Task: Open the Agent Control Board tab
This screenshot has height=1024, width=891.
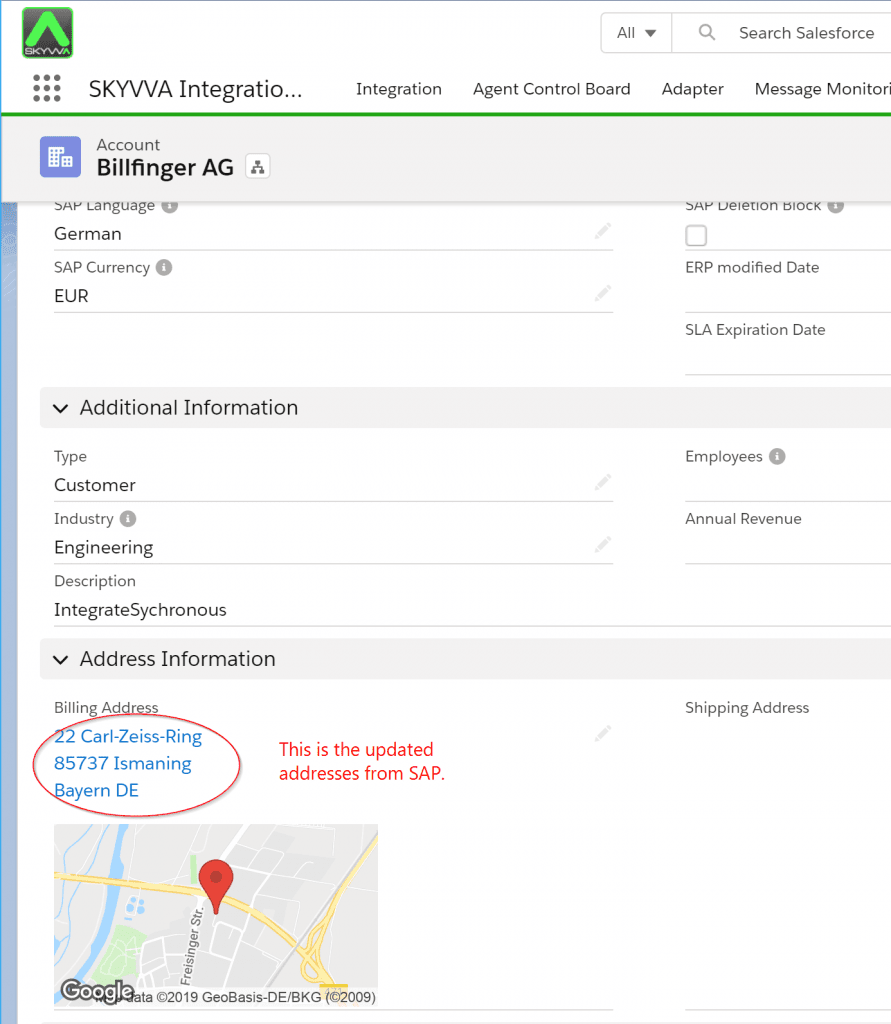Action: pyautogui.click(x=551, y=89)
